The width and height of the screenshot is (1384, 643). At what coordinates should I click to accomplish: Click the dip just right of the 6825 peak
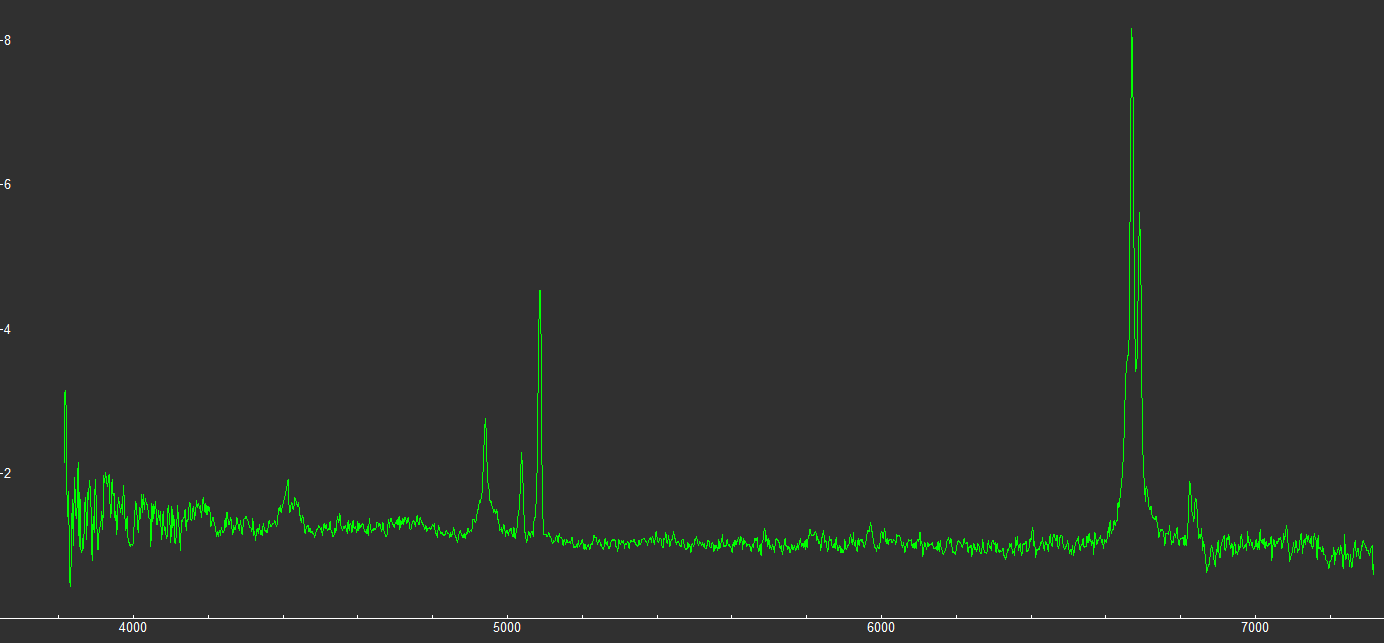tap(1207, 571)
